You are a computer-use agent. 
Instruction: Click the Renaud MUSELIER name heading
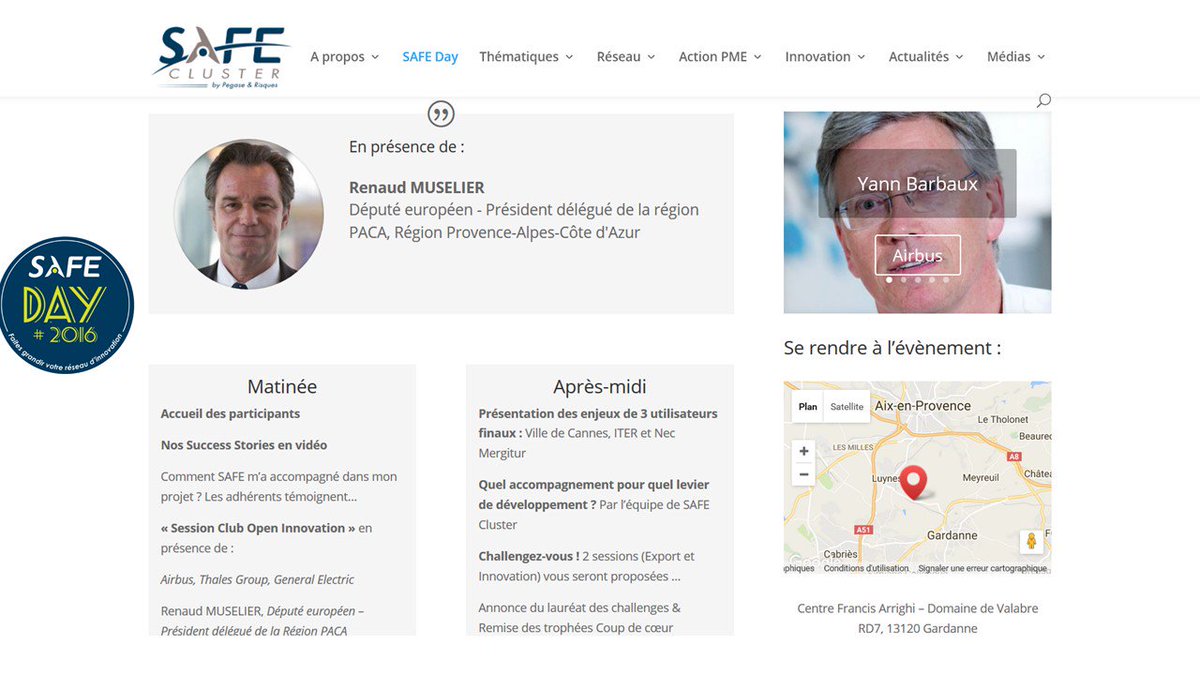tap(417, 187)
